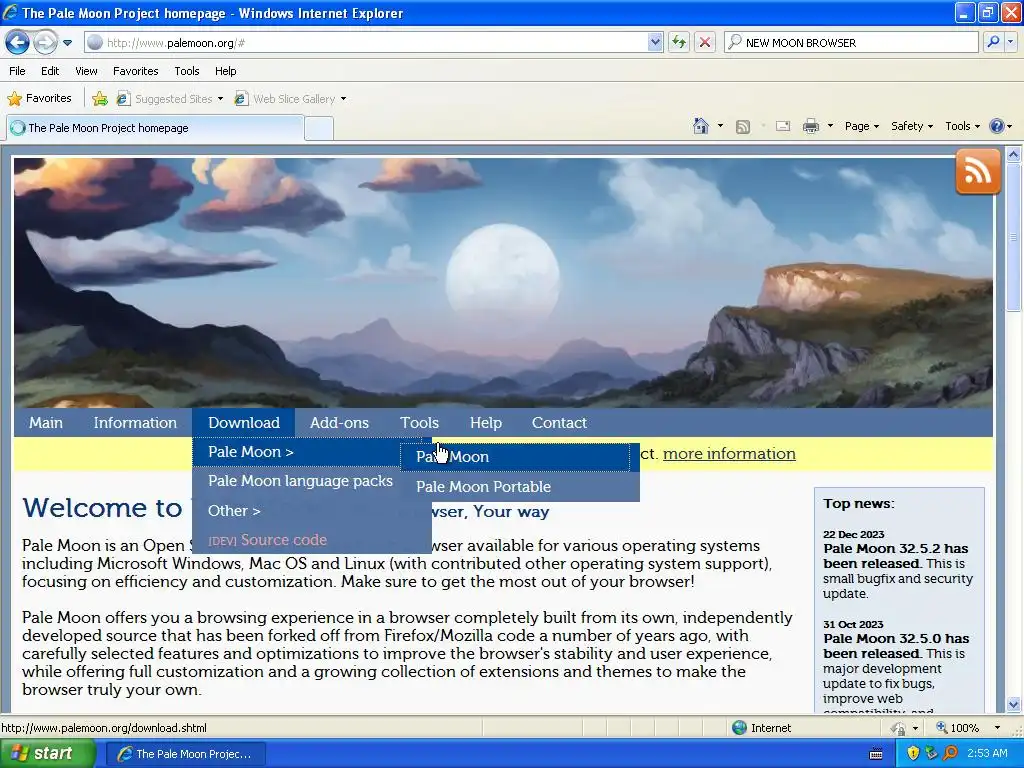Screen dimensions: 1024x768
Task: Open the File menu
Action: [18, 71]
